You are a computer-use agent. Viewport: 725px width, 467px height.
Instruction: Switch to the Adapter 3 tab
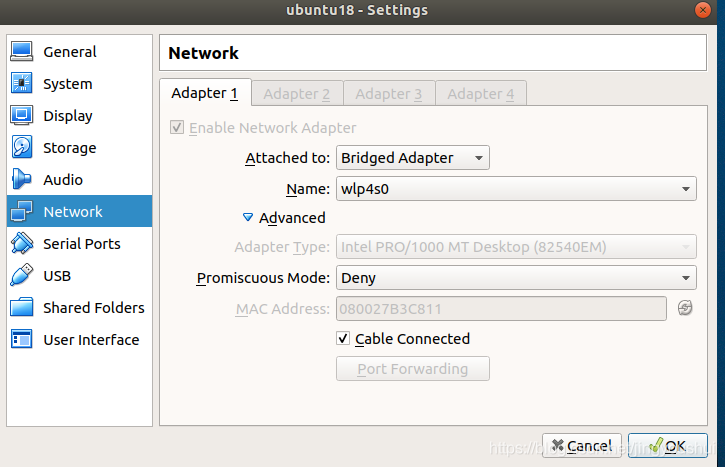coord(389,94)
